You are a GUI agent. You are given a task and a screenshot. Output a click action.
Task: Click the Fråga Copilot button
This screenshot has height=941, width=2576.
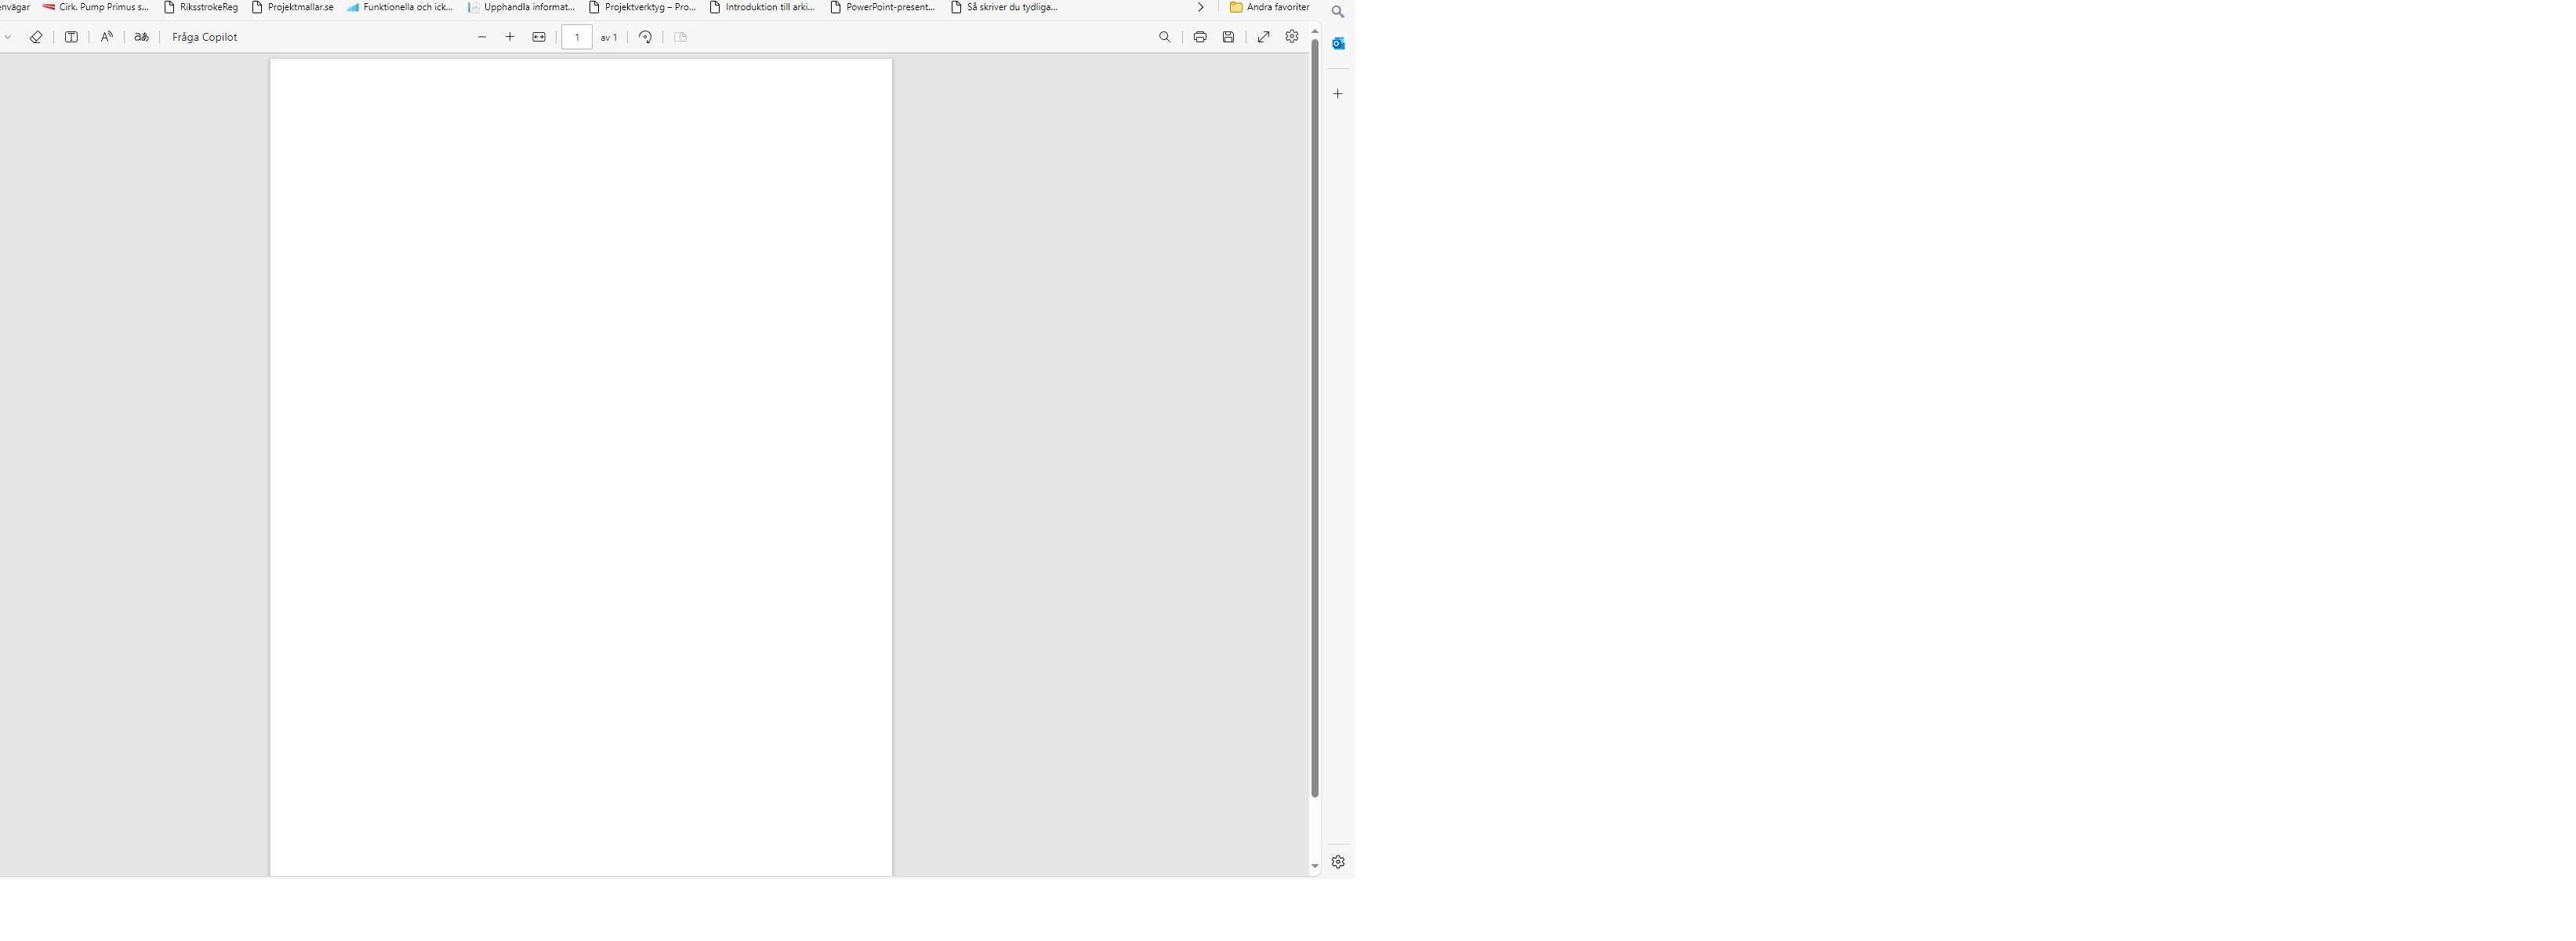[204, 37]
